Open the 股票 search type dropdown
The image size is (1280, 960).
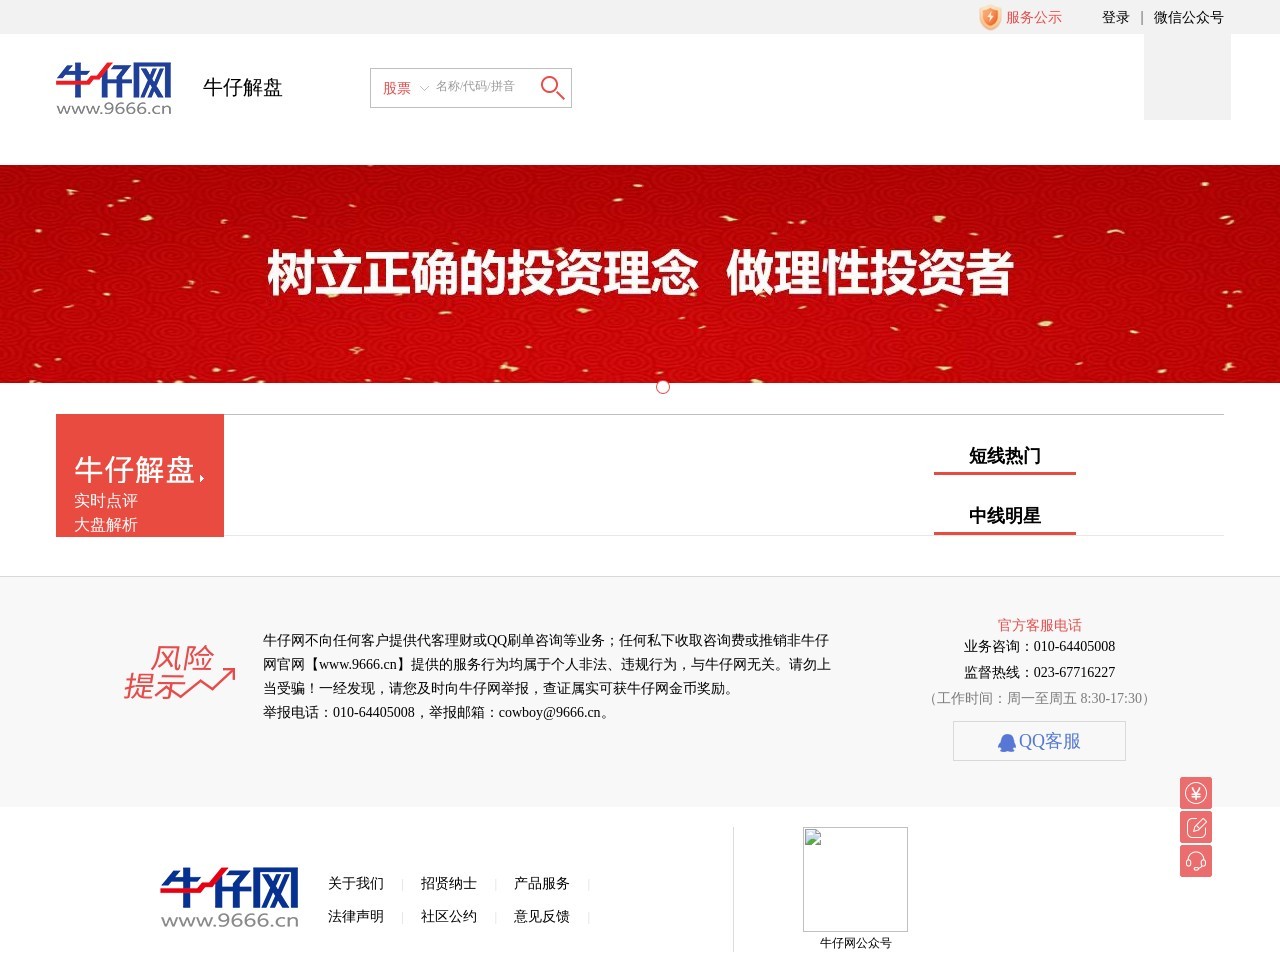pyautogui.click(x=405, y=88)
